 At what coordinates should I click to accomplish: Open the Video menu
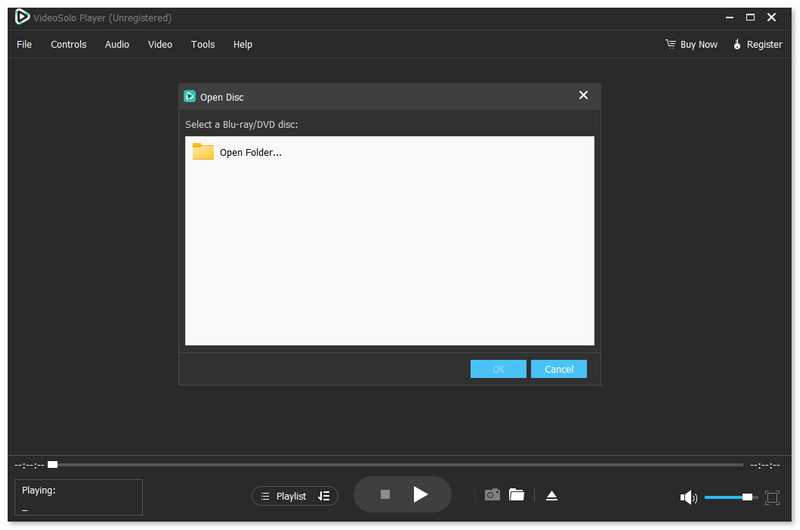[160, 44]
